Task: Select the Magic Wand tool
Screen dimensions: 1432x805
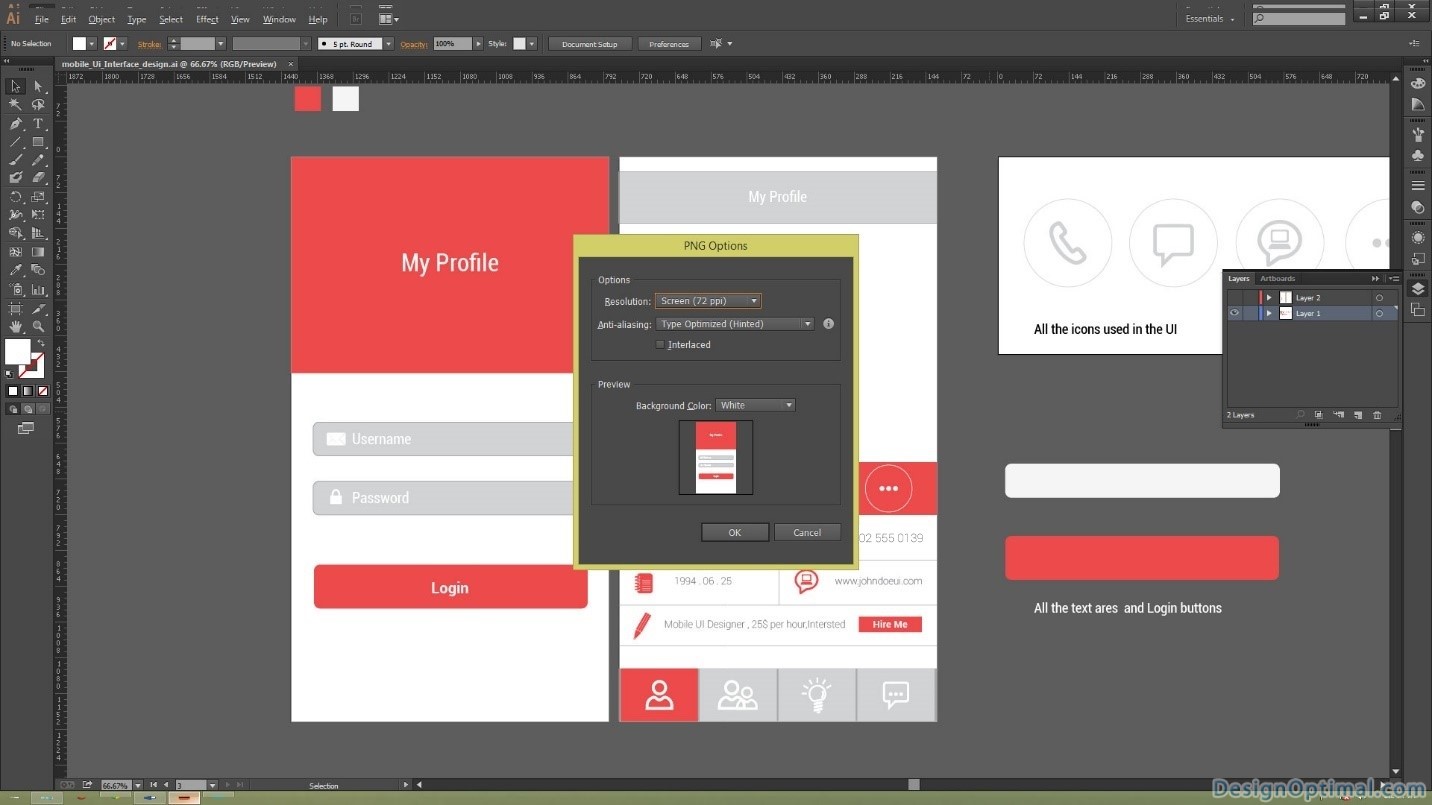Action: [15, 105]
